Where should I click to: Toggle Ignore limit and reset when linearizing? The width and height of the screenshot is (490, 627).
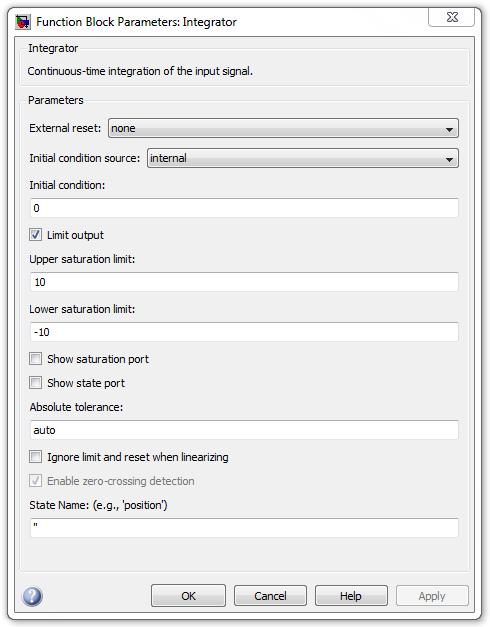click(x=35, y=457)
